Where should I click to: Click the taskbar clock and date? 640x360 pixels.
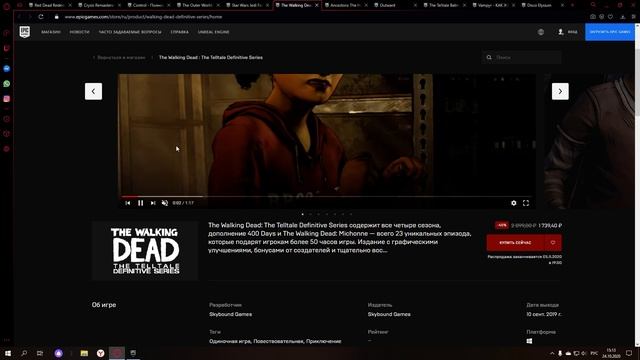[611, 353]
